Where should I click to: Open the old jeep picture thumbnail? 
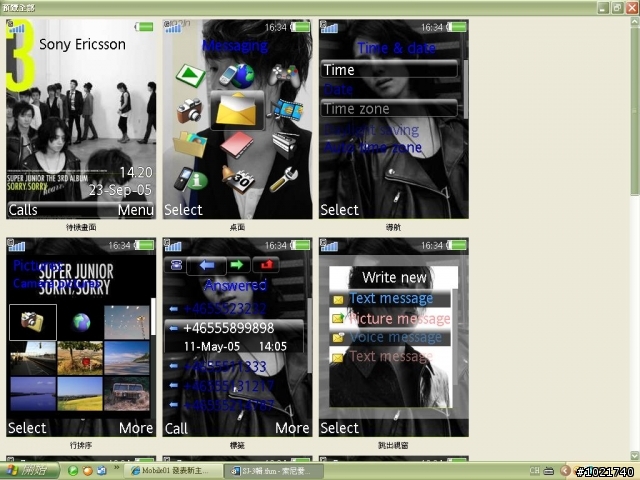point(127,393)
